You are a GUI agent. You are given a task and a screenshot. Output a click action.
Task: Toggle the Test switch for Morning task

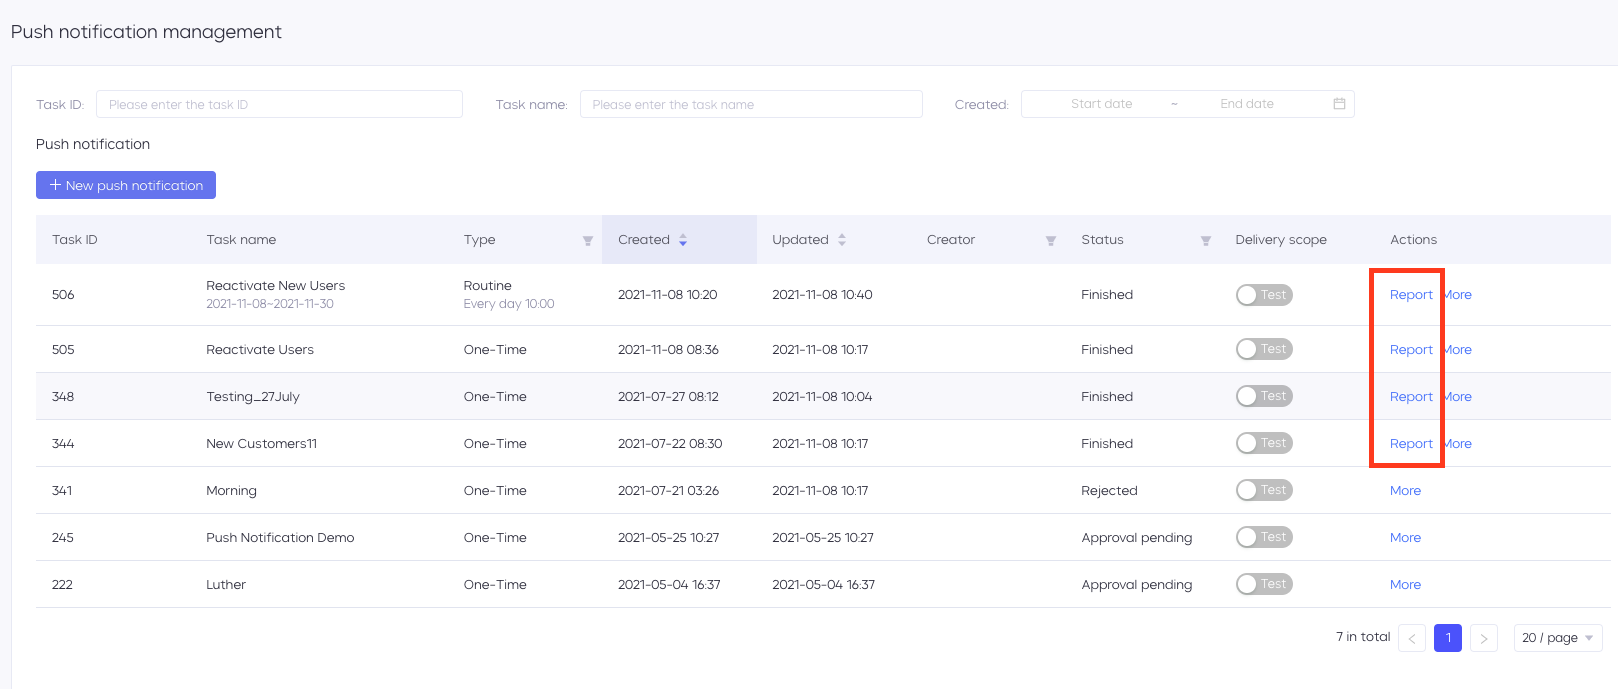[x=1264, y=490]
